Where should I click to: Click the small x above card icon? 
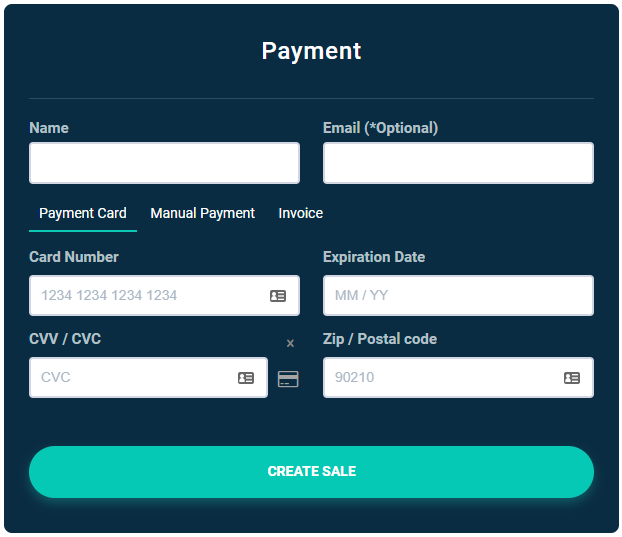click(290, 344)
